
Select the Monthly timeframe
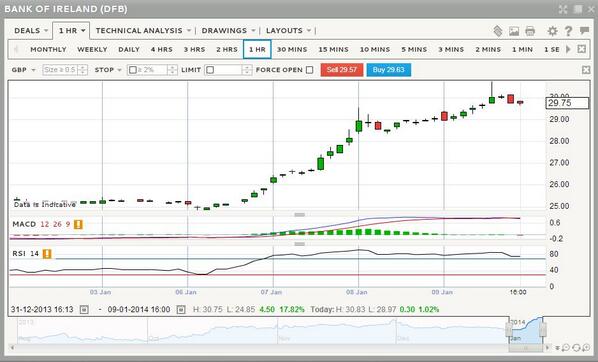point(48,49)
